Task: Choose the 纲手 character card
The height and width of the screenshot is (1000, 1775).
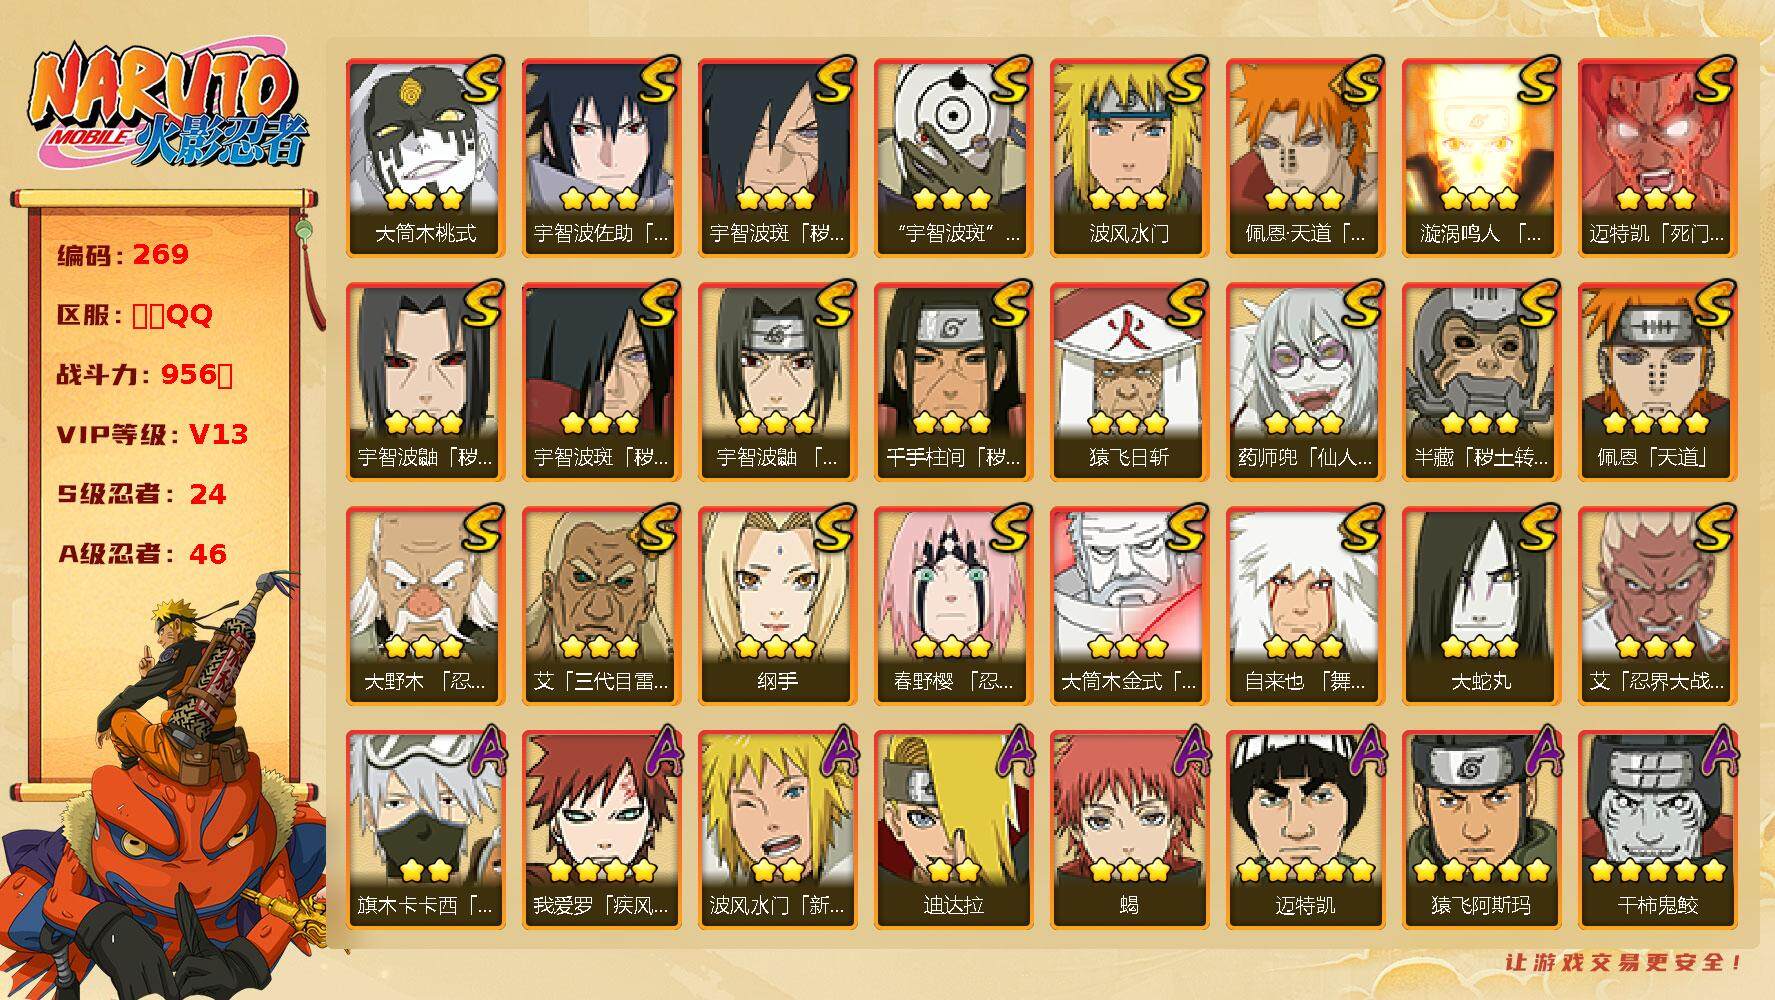Action: [x=778, y=606]
